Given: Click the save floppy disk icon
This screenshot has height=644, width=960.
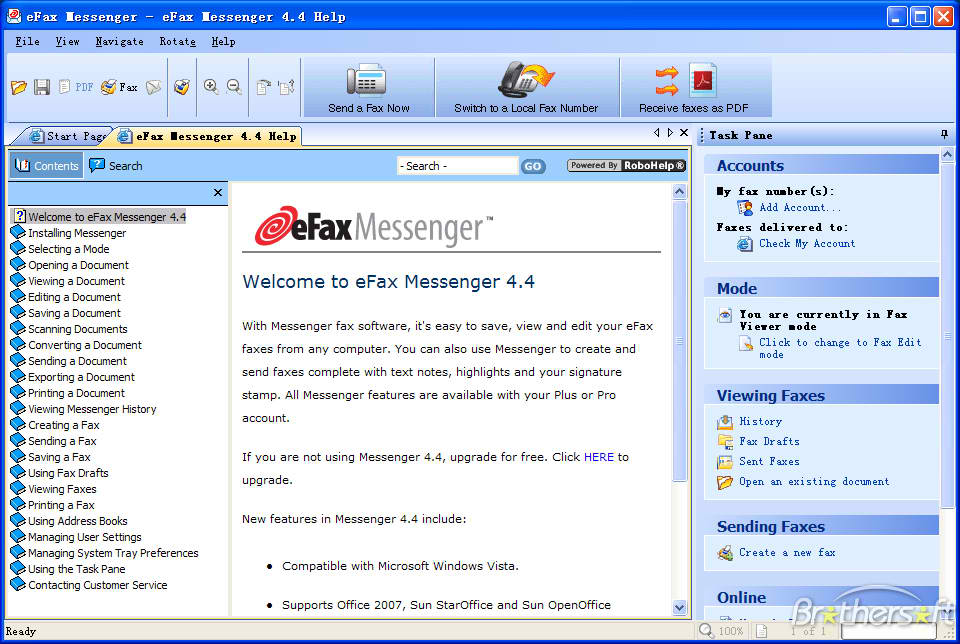Looking at the screenshot, I should point(42,88).
